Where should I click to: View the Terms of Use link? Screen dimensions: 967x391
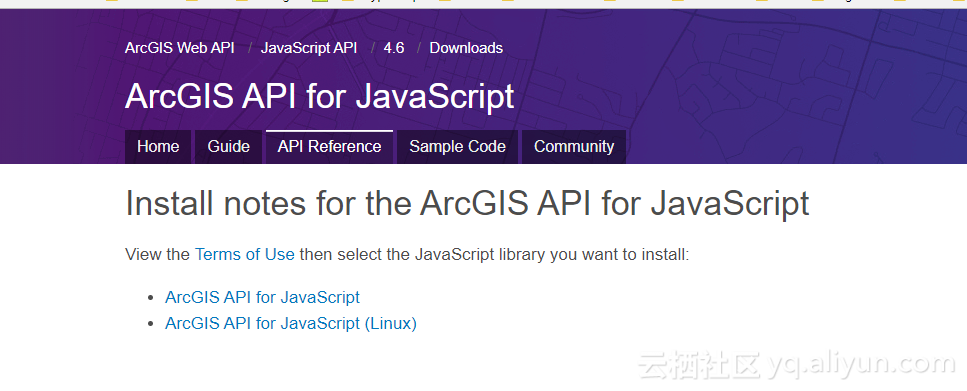(244, 254)
